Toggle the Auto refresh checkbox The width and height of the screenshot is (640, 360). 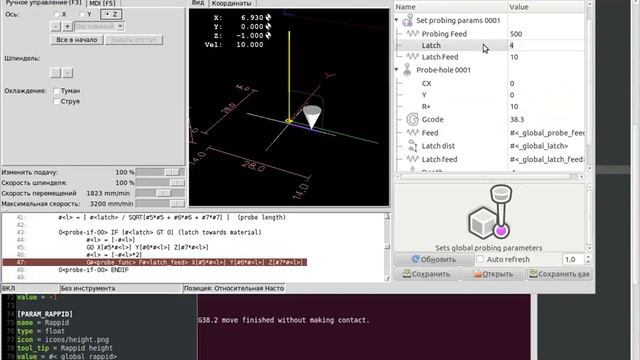tap(480, 259)
